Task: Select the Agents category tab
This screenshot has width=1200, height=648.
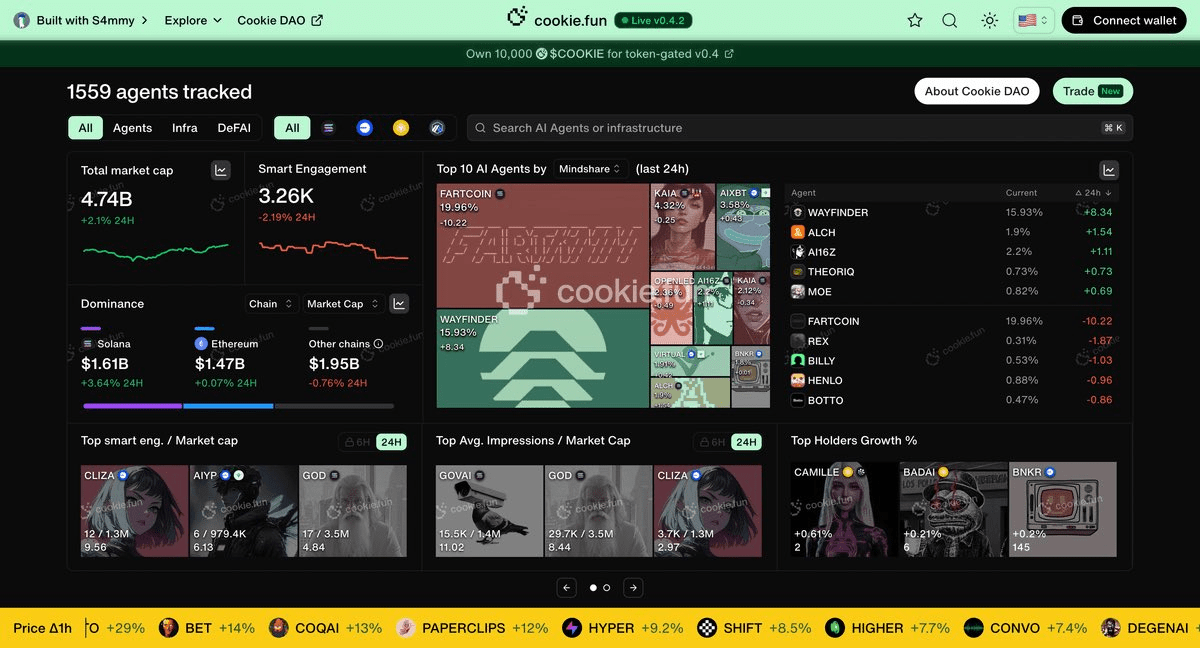Action: tap(132, 128)
